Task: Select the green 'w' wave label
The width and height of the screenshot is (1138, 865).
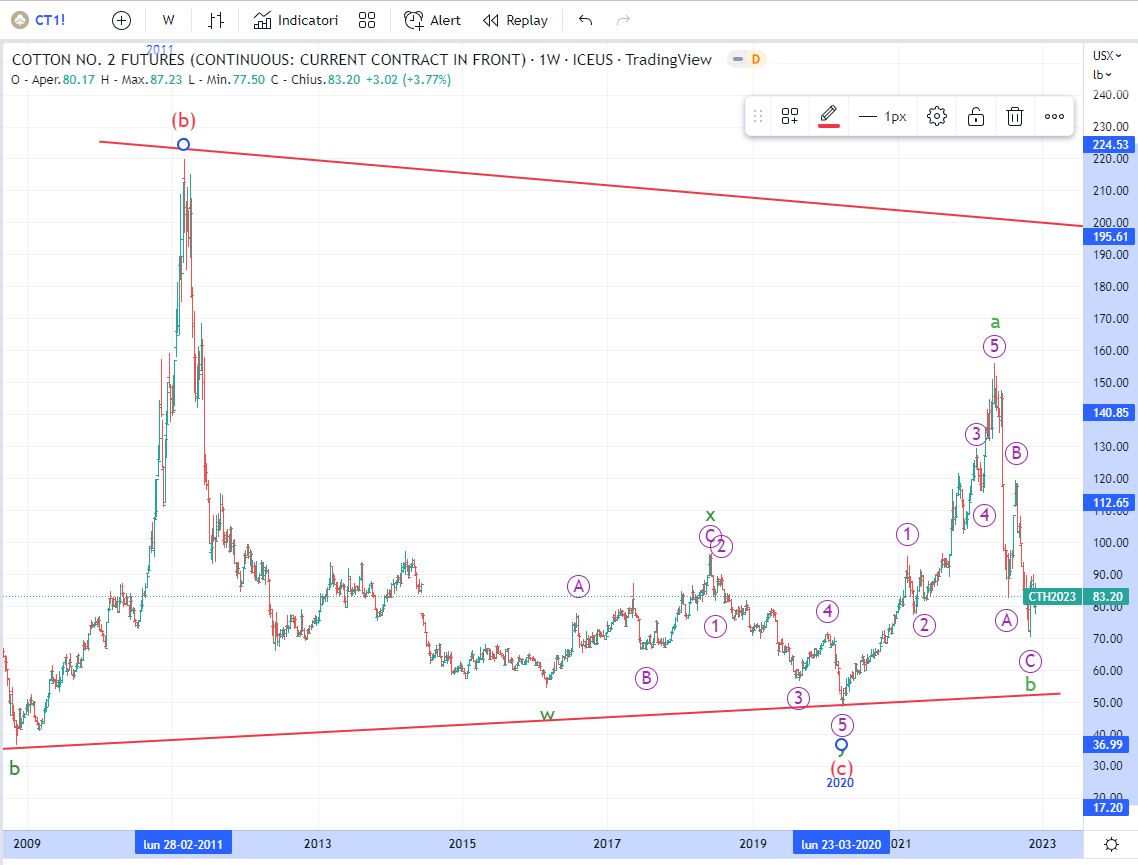Action: [x=547, y=714]
